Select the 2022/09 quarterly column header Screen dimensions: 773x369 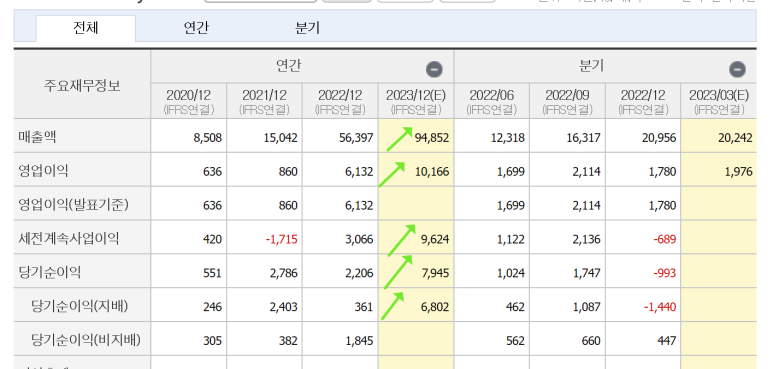[x=567, y=101]
